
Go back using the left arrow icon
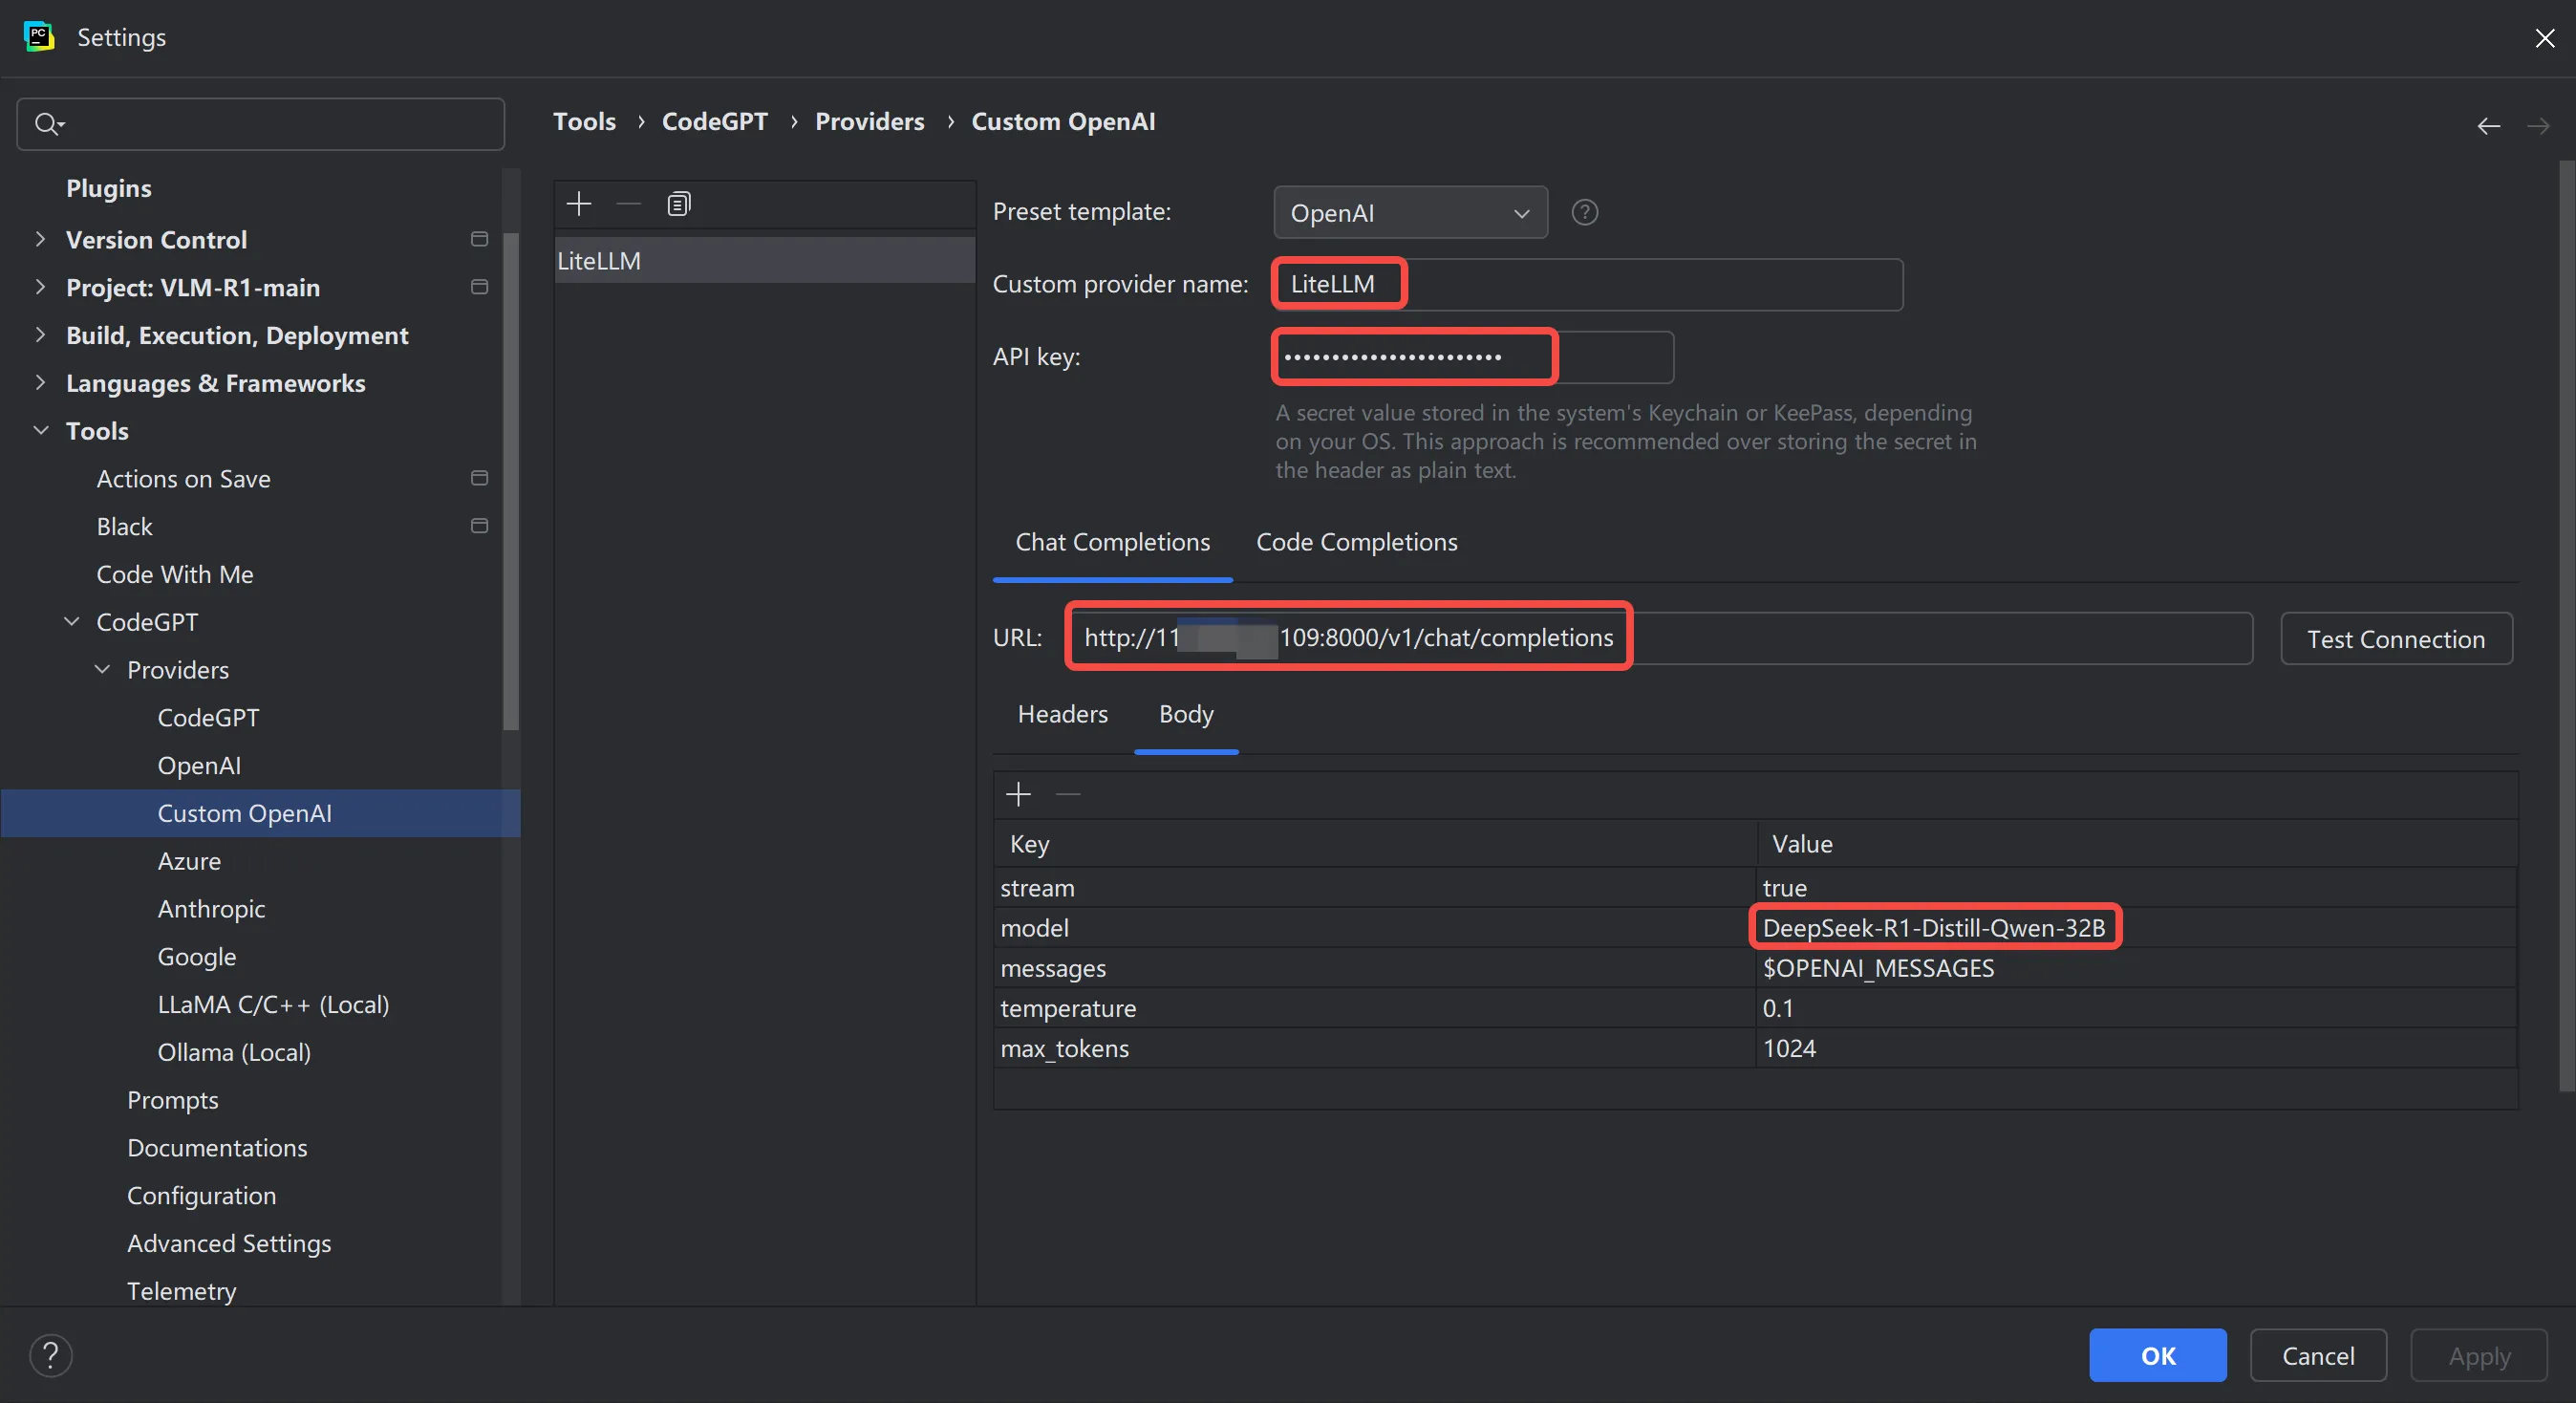click(2488, 126)
